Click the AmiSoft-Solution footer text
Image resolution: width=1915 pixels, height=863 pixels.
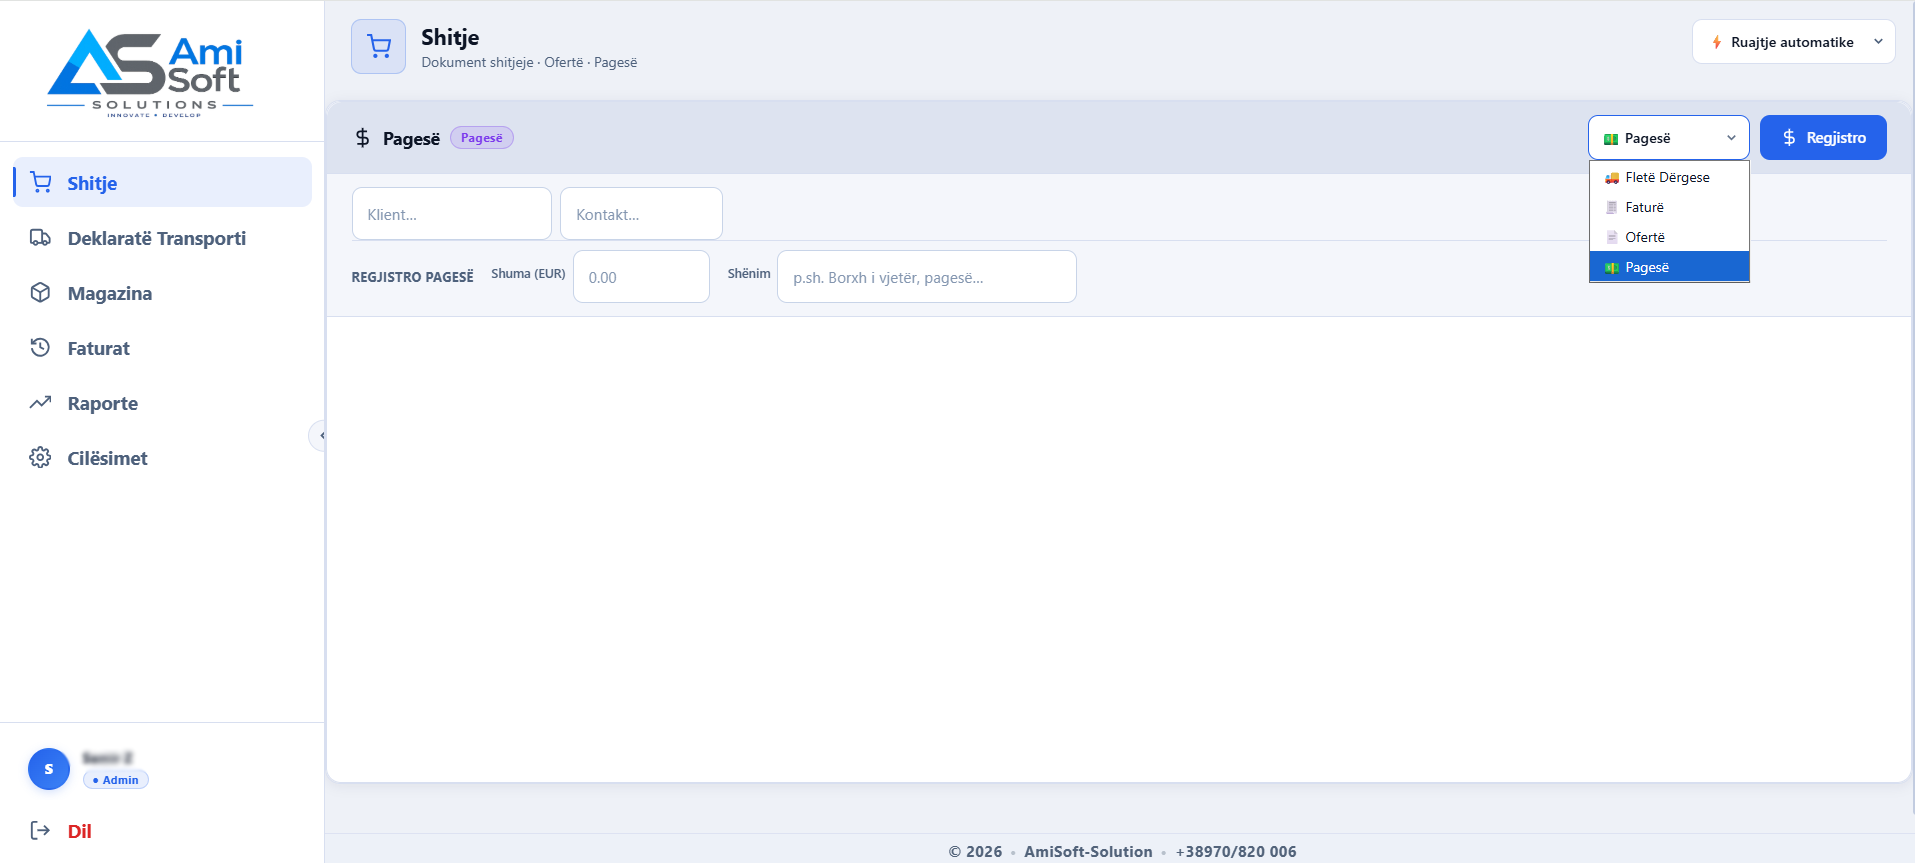[1088, 852]
